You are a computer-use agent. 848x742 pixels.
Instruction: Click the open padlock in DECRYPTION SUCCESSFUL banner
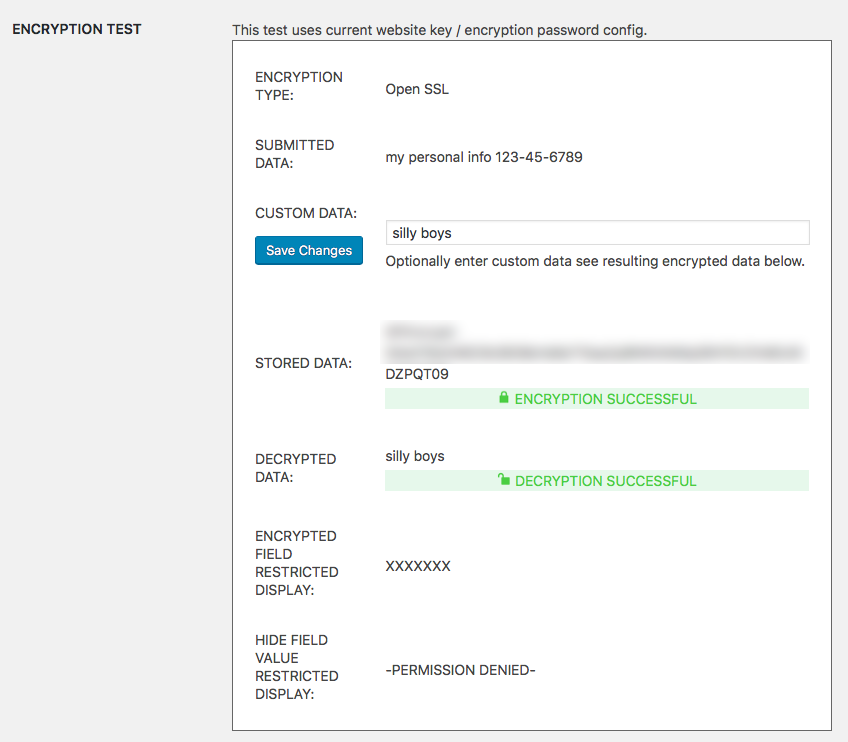coord(506,480)
